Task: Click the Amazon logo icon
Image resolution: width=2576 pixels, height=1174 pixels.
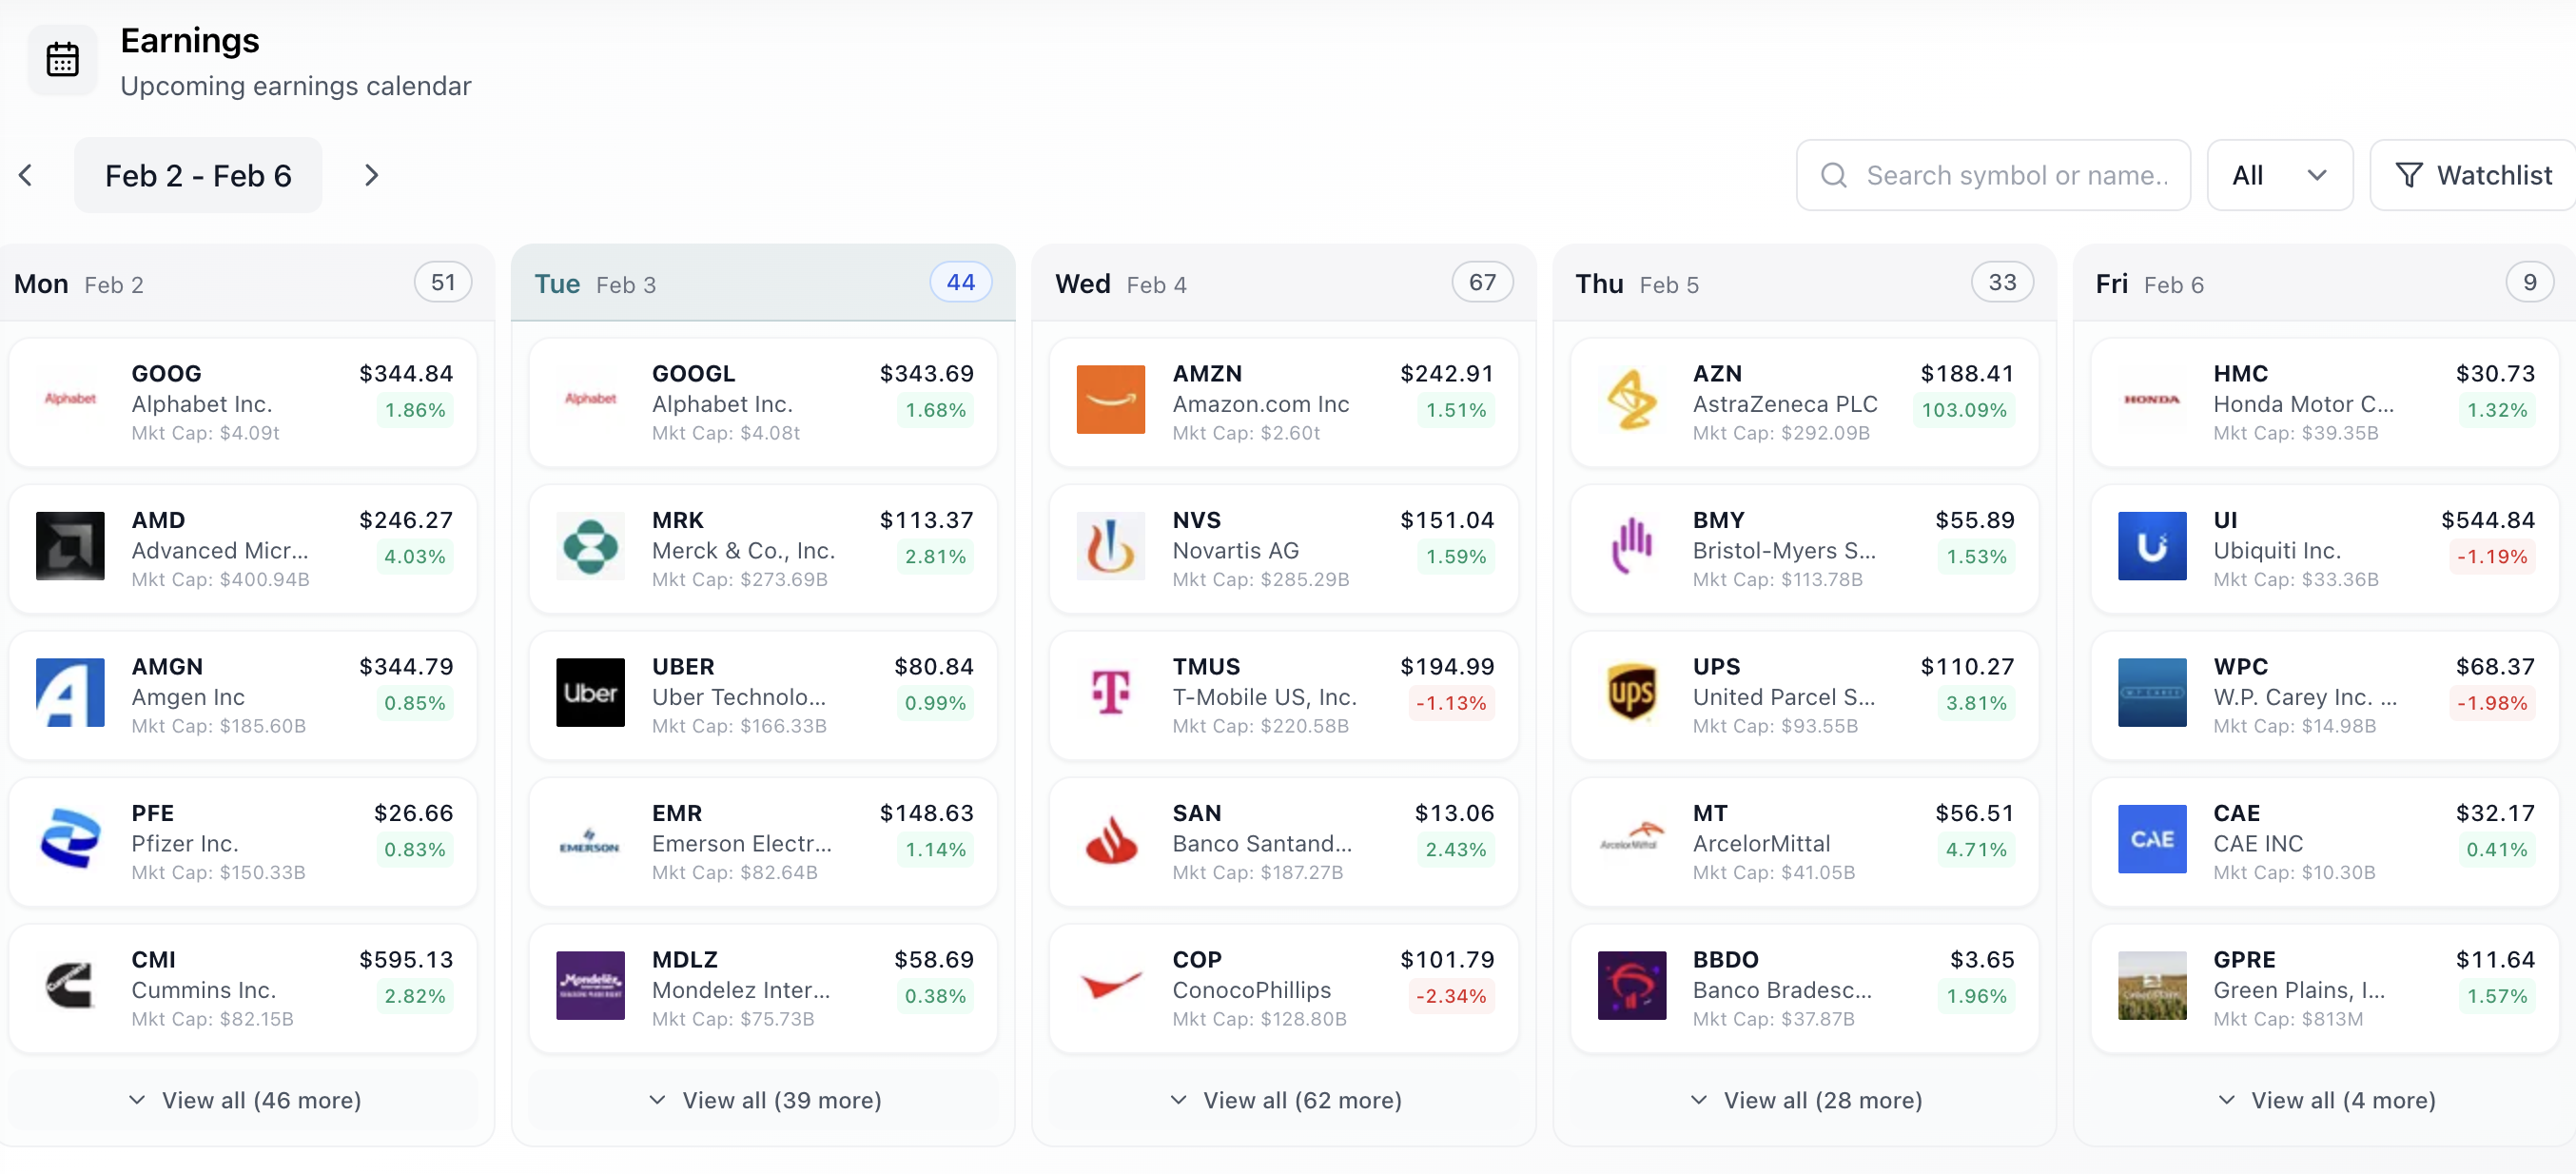Action: pyautogui.click(x=1110, y=400)
